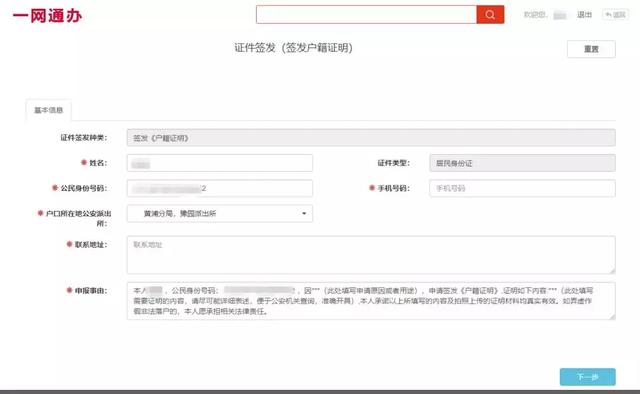Open the 户口所在地公安派出所 dropdown
640x394 pixels.
coord(220,214)
